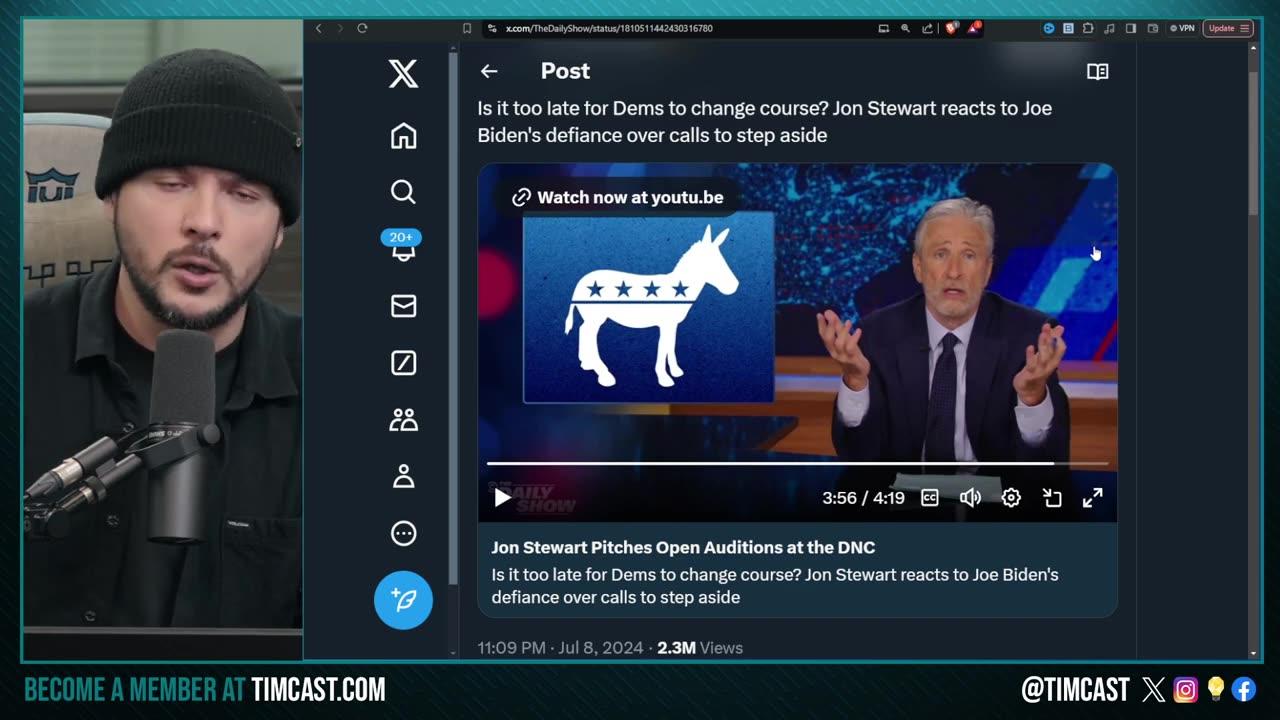
Task: Focus the x.com address bar
Action: pos(609,28)
